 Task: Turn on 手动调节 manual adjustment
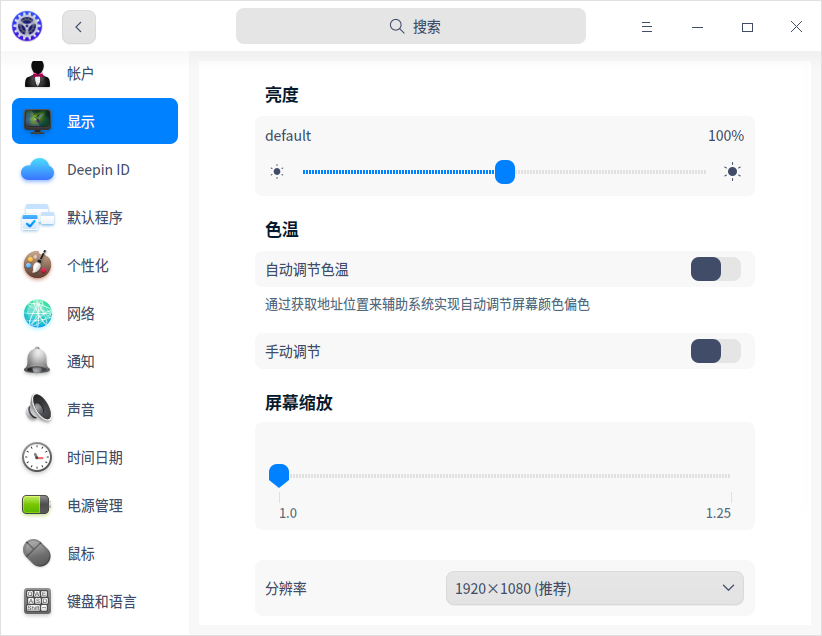(x=716, y=351)
